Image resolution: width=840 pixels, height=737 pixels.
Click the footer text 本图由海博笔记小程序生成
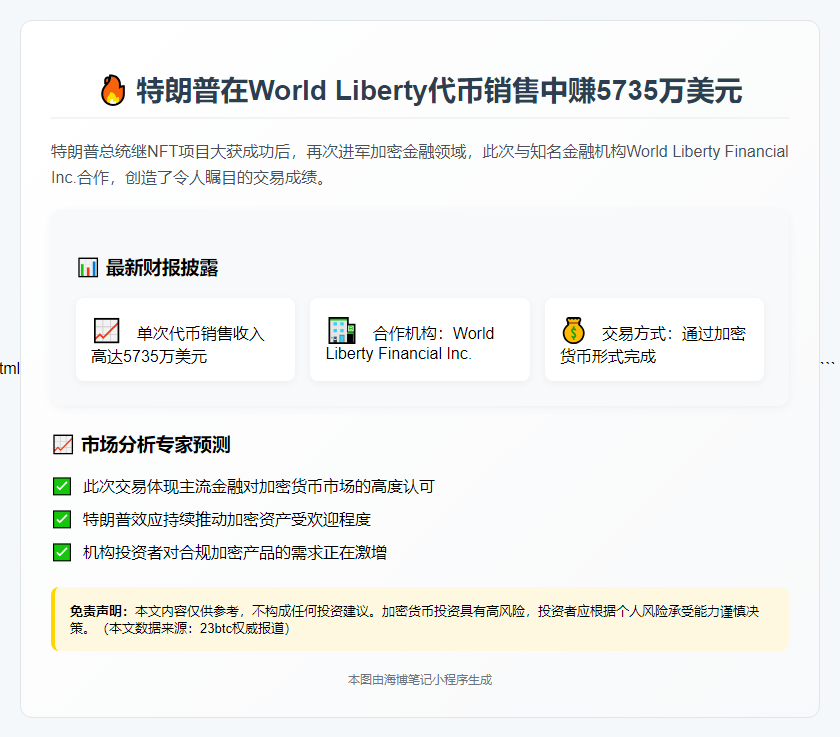[x=420, y=680]
